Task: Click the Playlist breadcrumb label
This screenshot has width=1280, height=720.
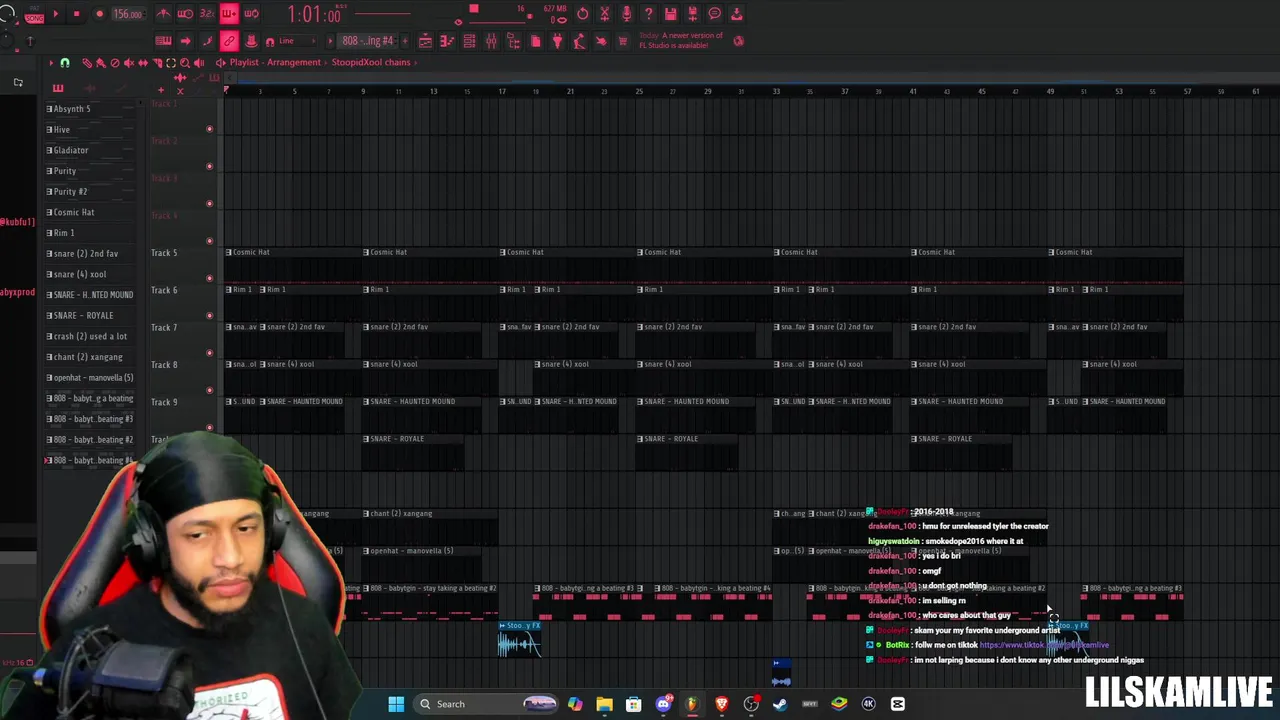Action: click(x=245, y=62)
